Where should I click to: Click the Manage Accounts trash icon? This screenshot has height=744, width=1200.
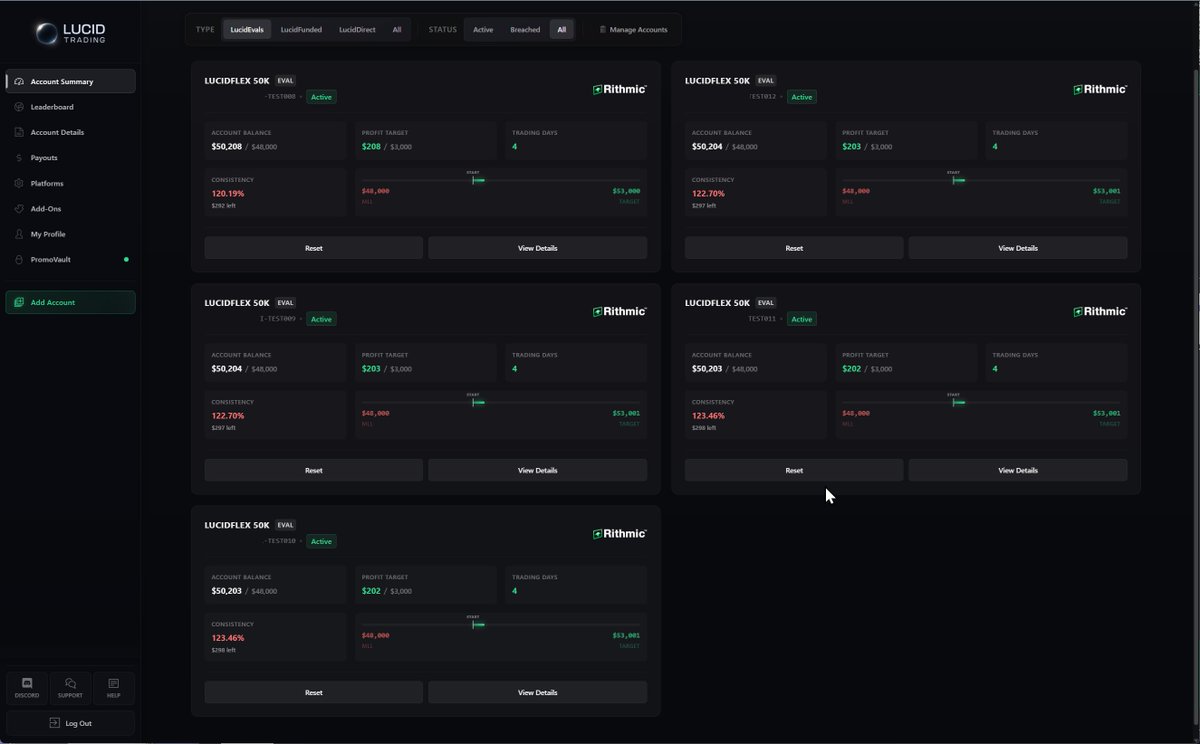603,30
